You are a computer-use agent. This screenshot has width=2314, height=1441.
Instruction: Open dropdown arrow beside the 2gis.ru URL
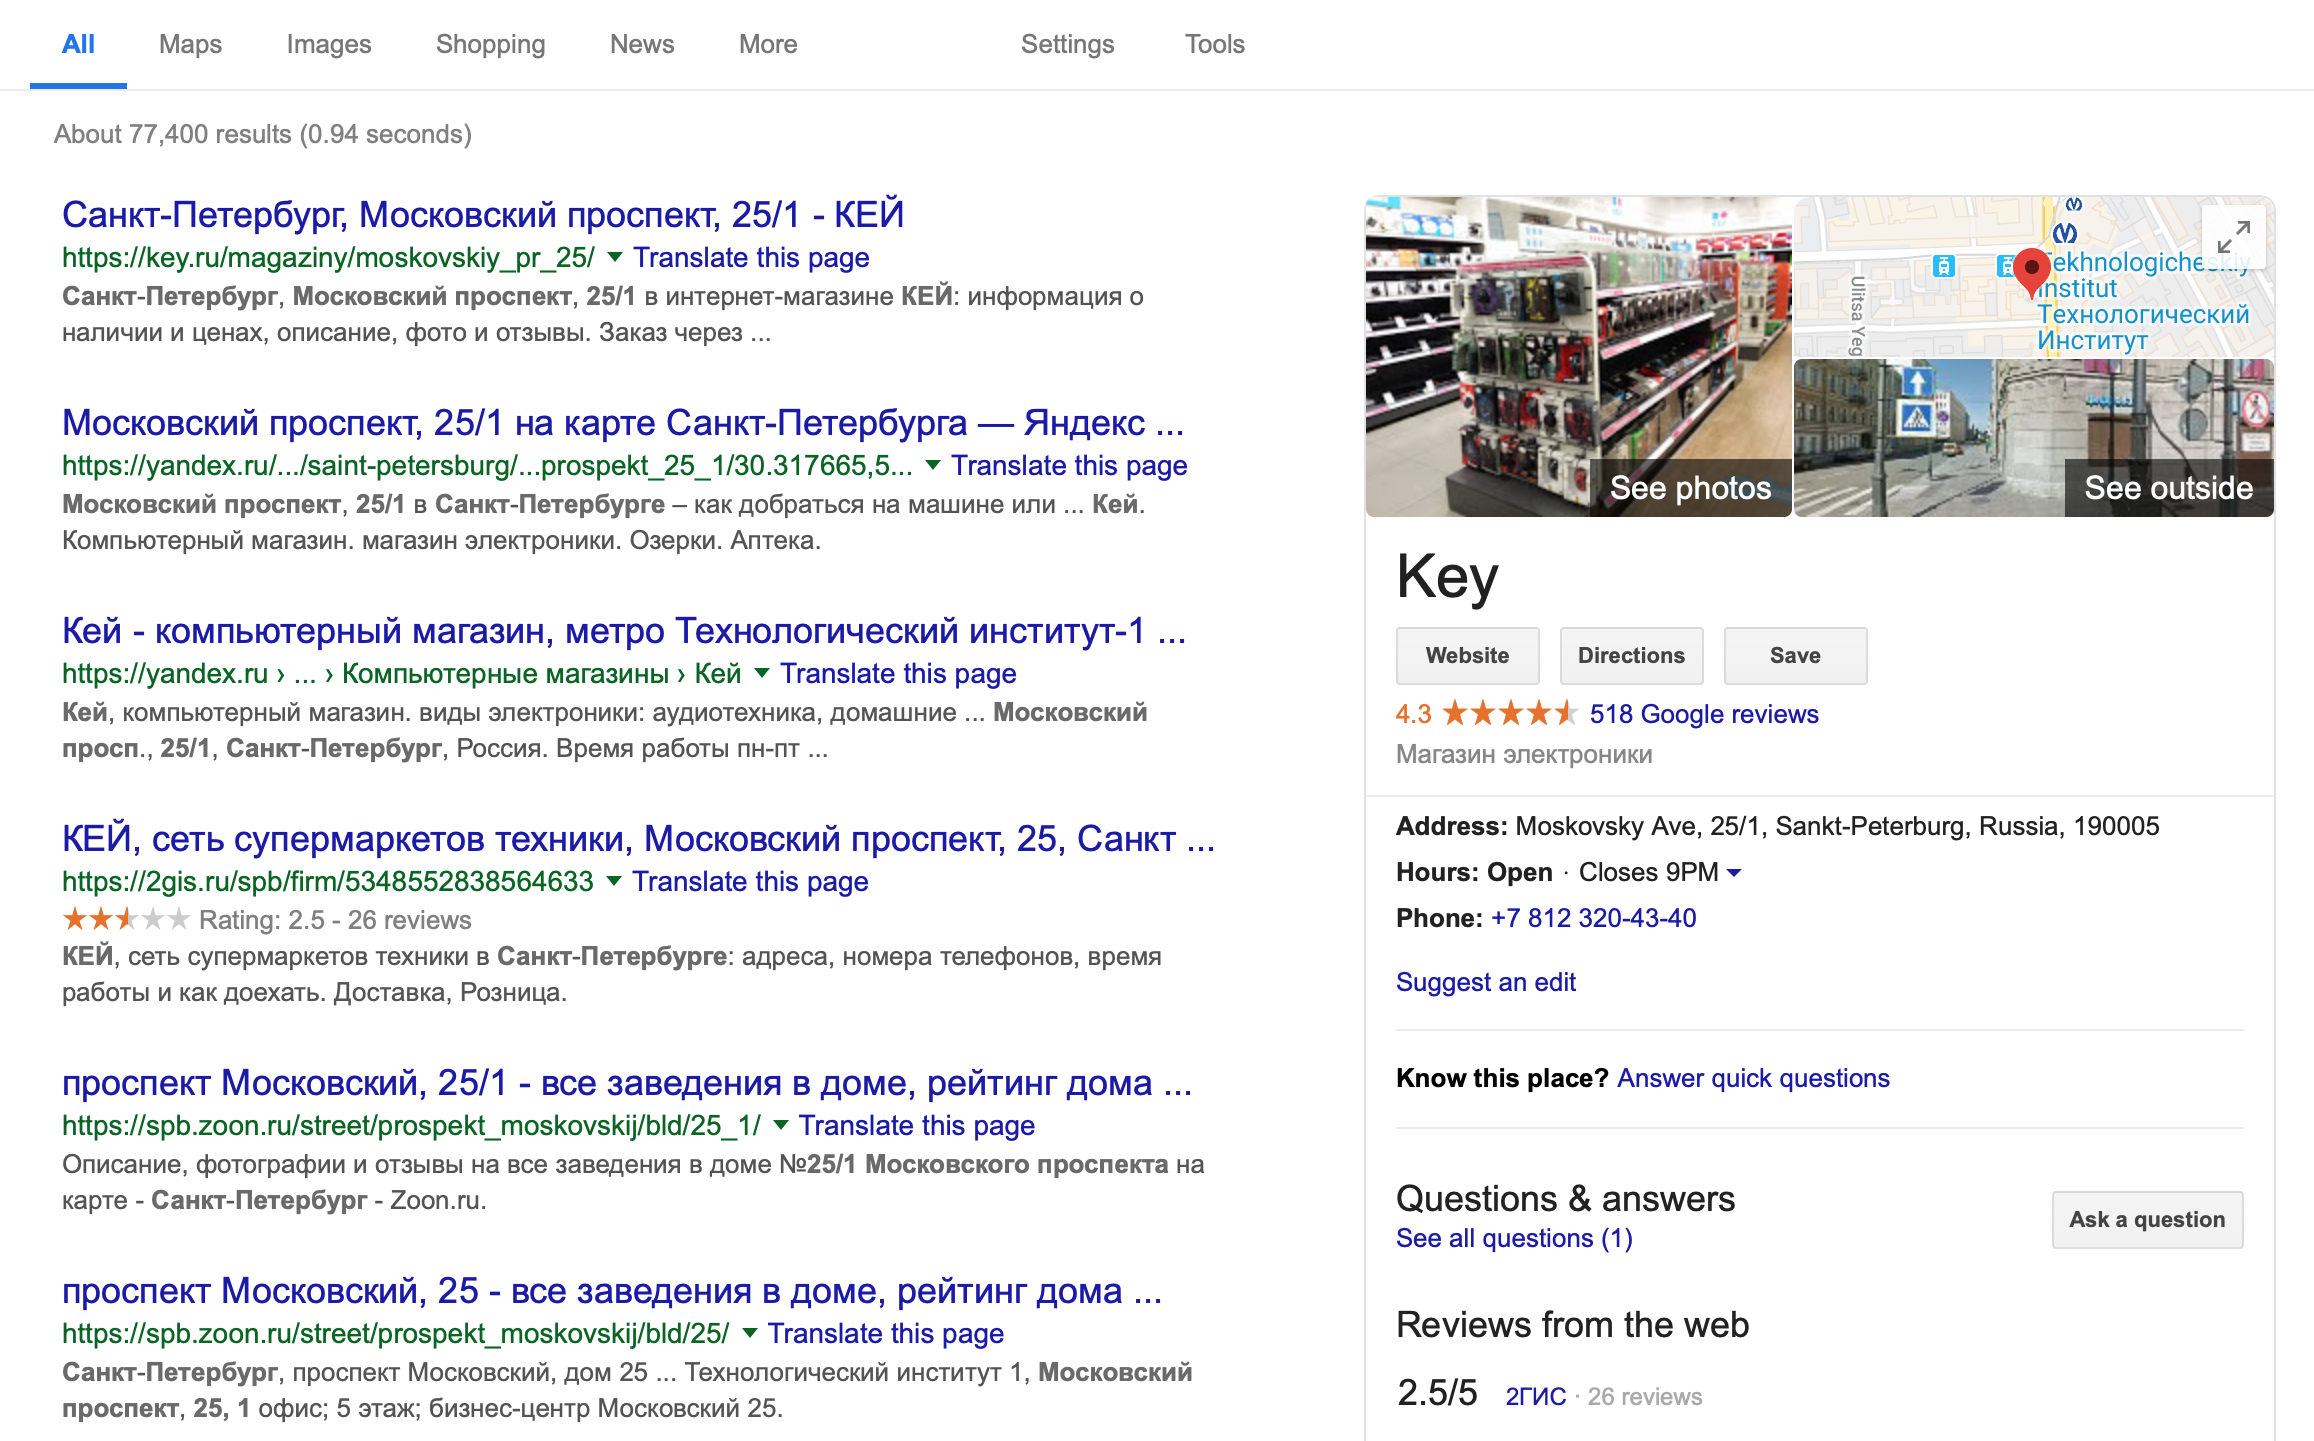pyautogui.click(x=614, y=882)
